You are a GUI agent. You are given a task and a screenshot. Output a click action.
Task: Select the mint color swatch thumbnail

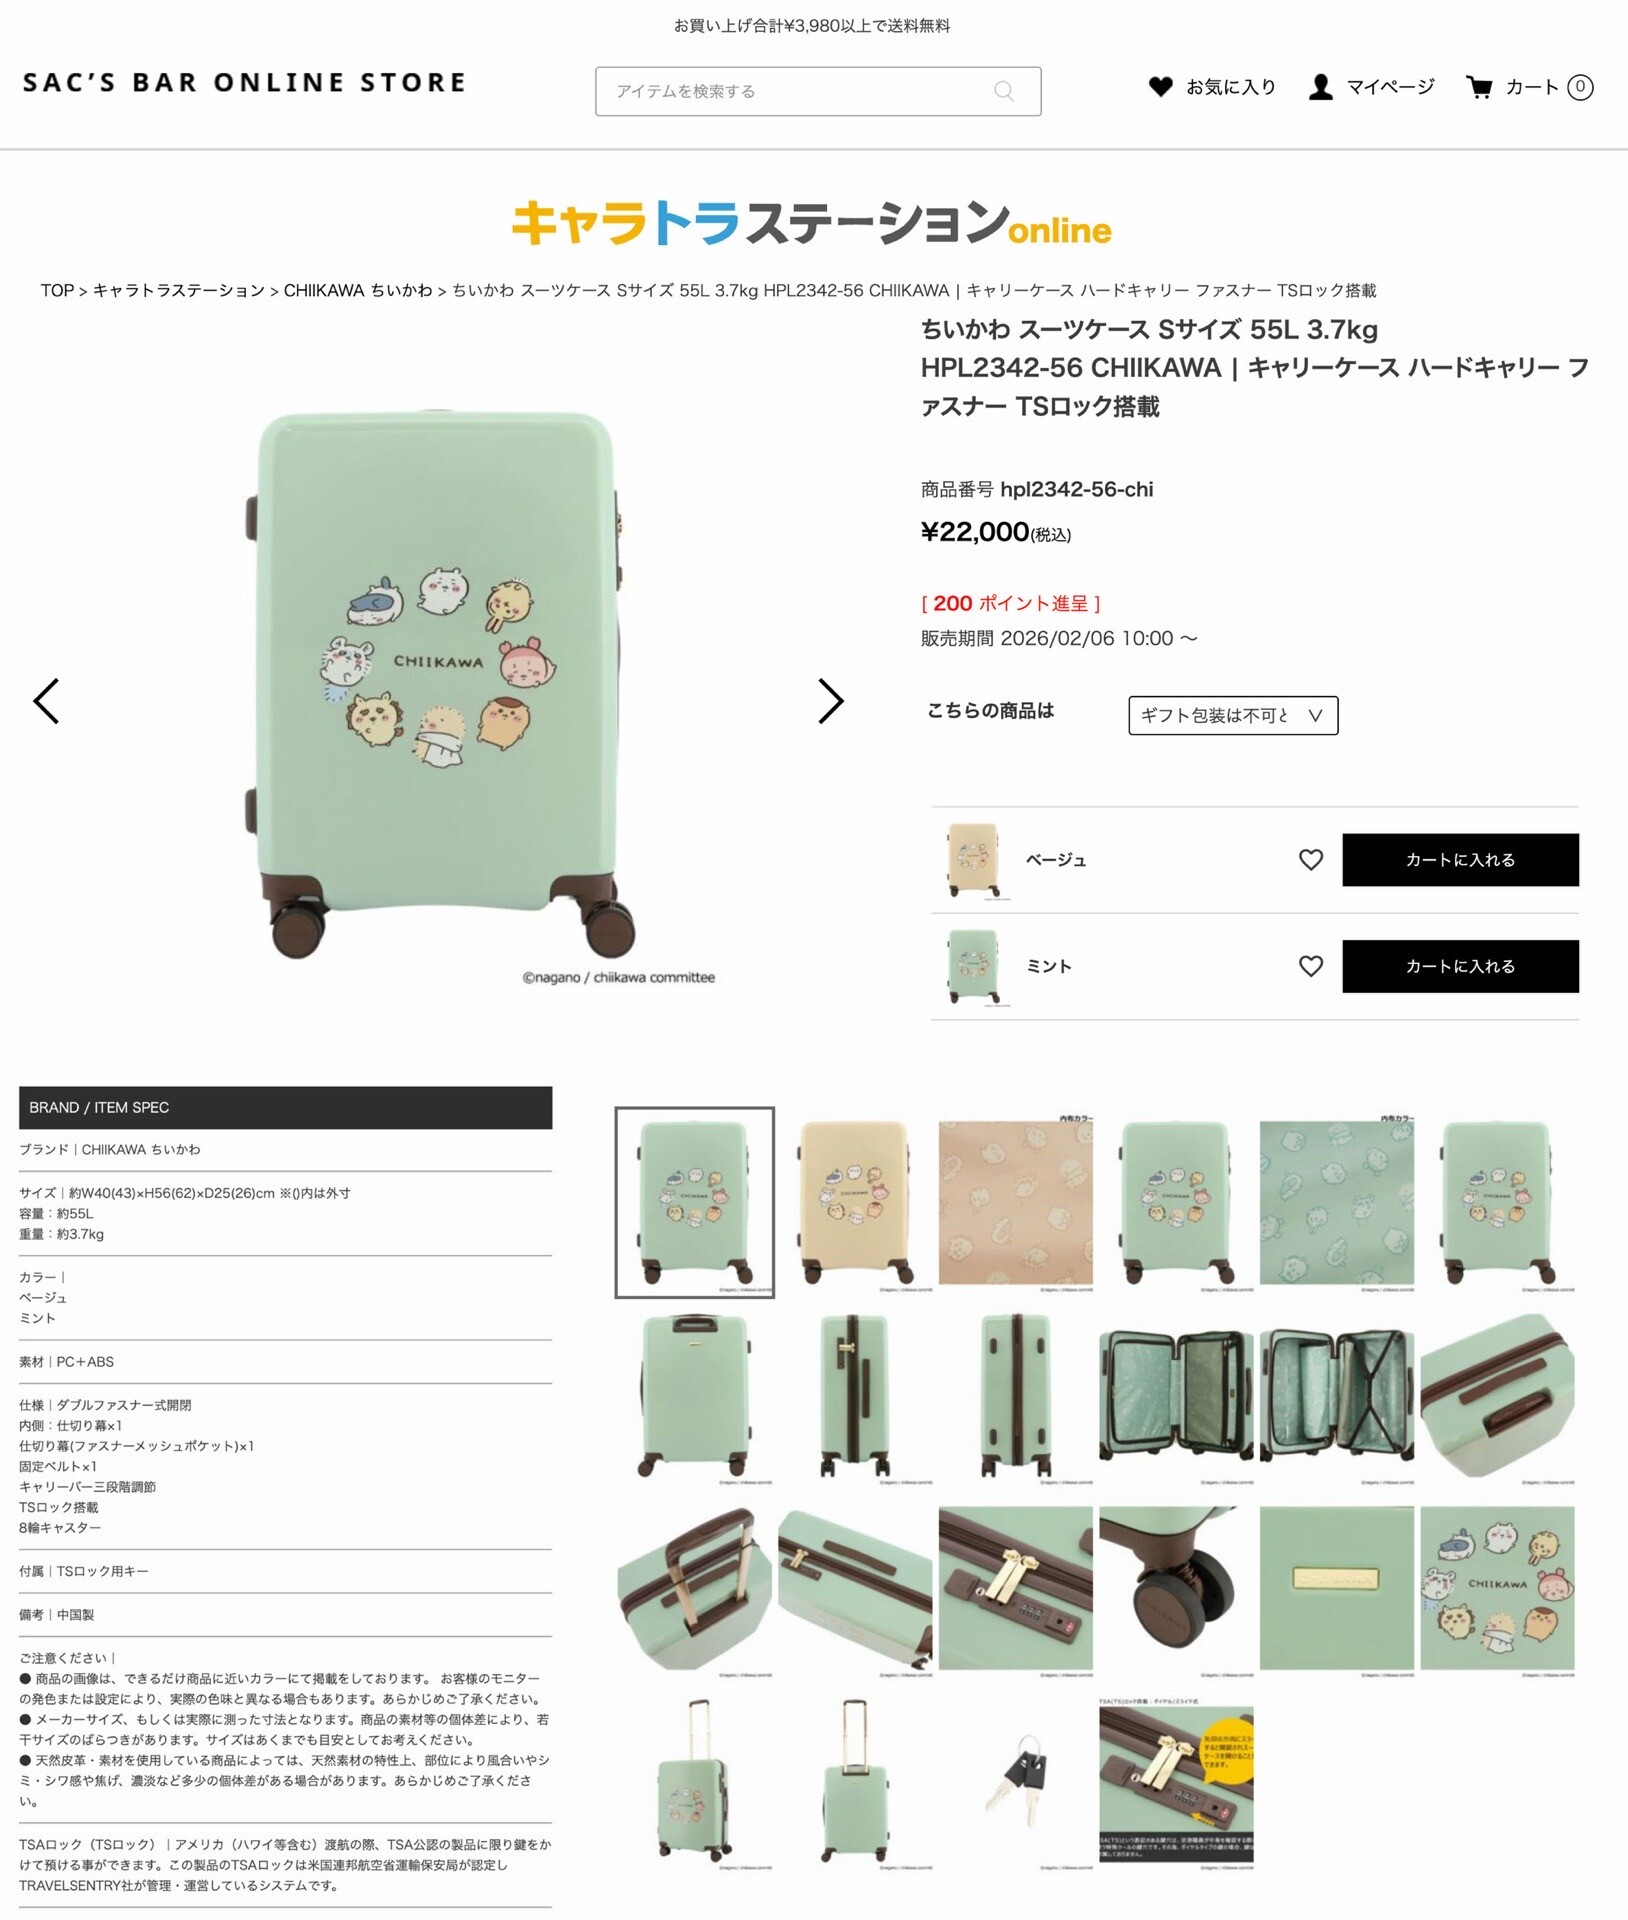click(973, 966)
